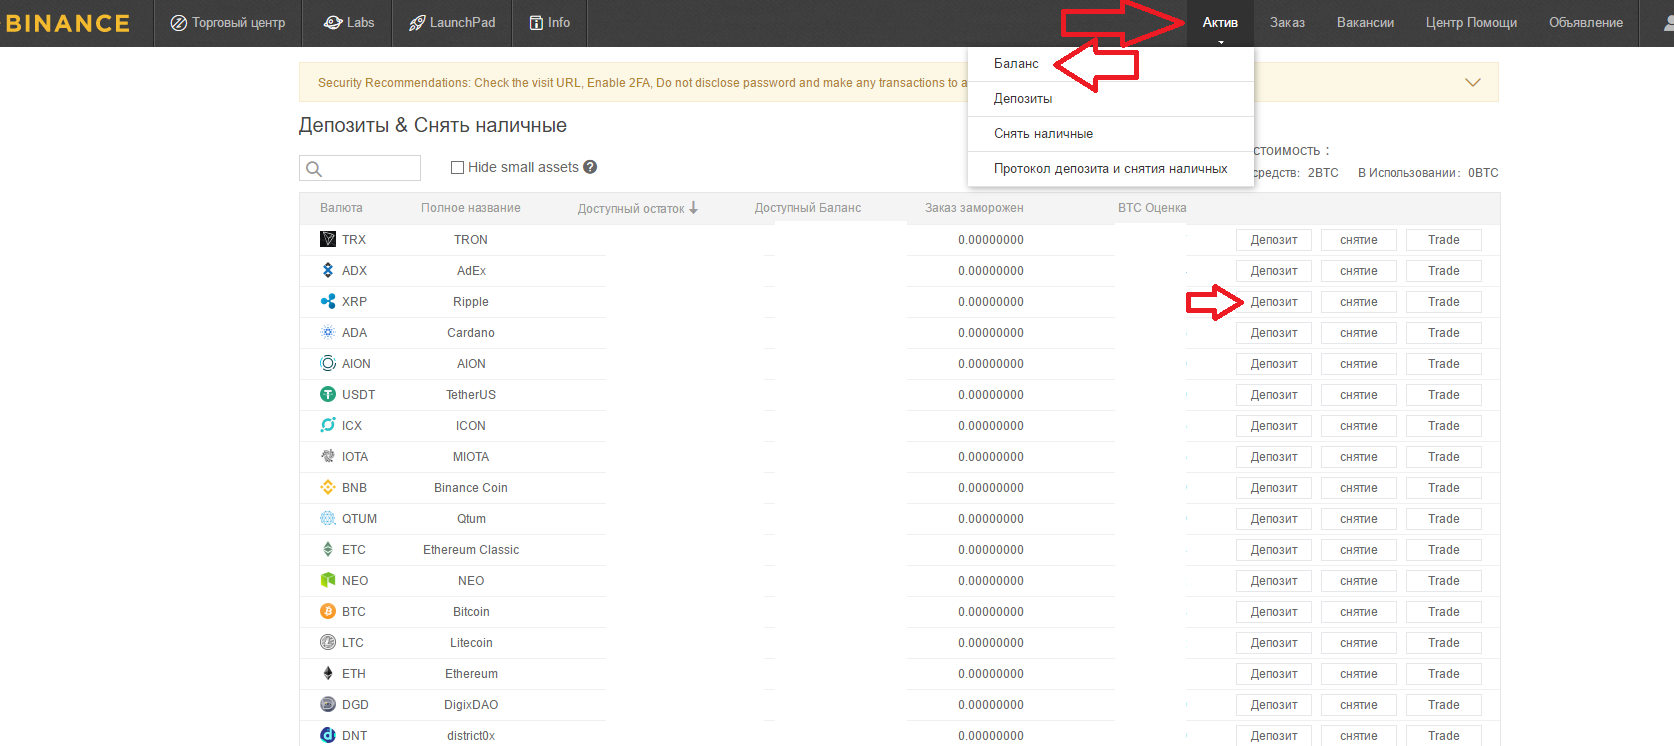Image resolution: width=1674 pixels, height=746 pixels.
Task: Click the BNB coin icon
Action: tap(328, 487)
